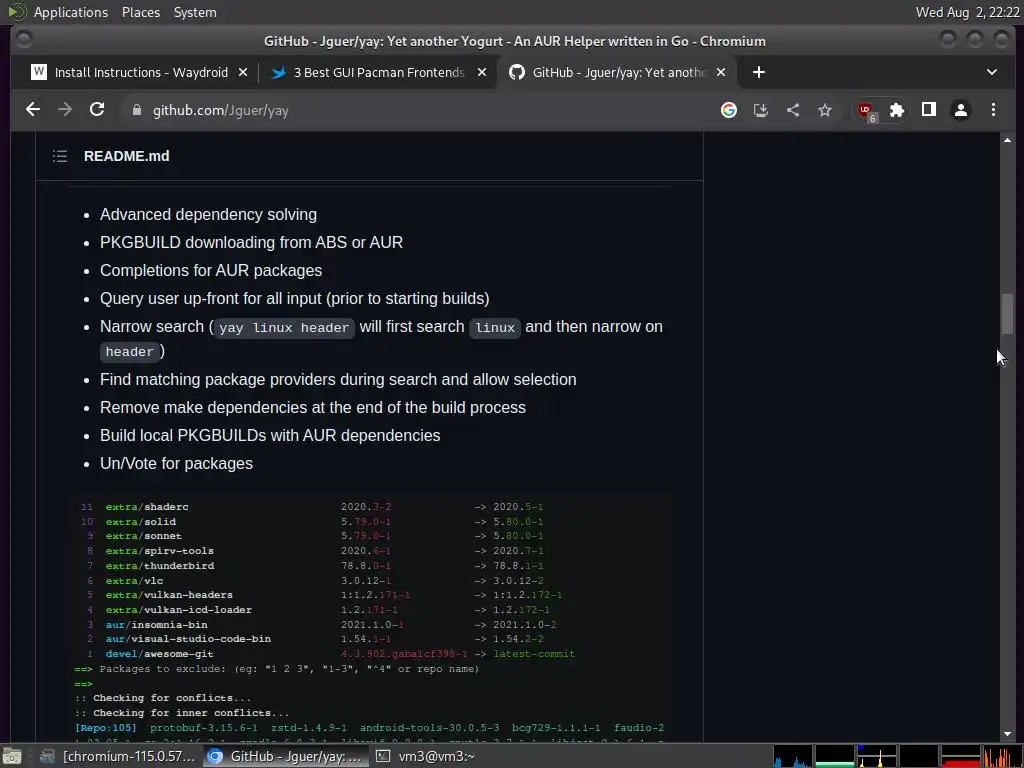Click 'Build local PKGBUILDs with AUR dependencies'
1024x768 pixels.
[x=270, y=436]
